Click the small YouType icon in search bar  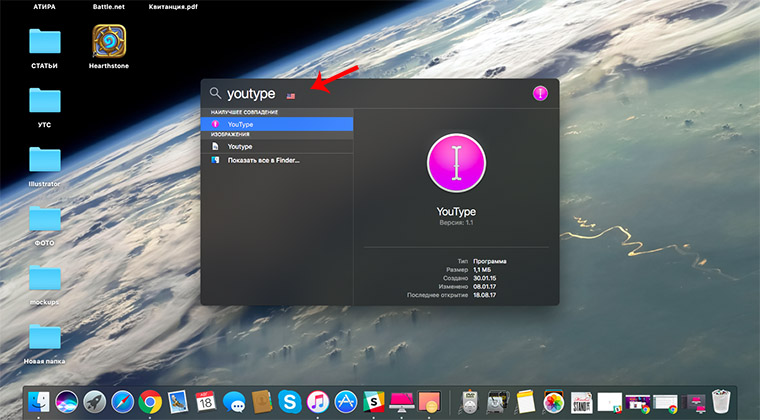pos(540,94)
